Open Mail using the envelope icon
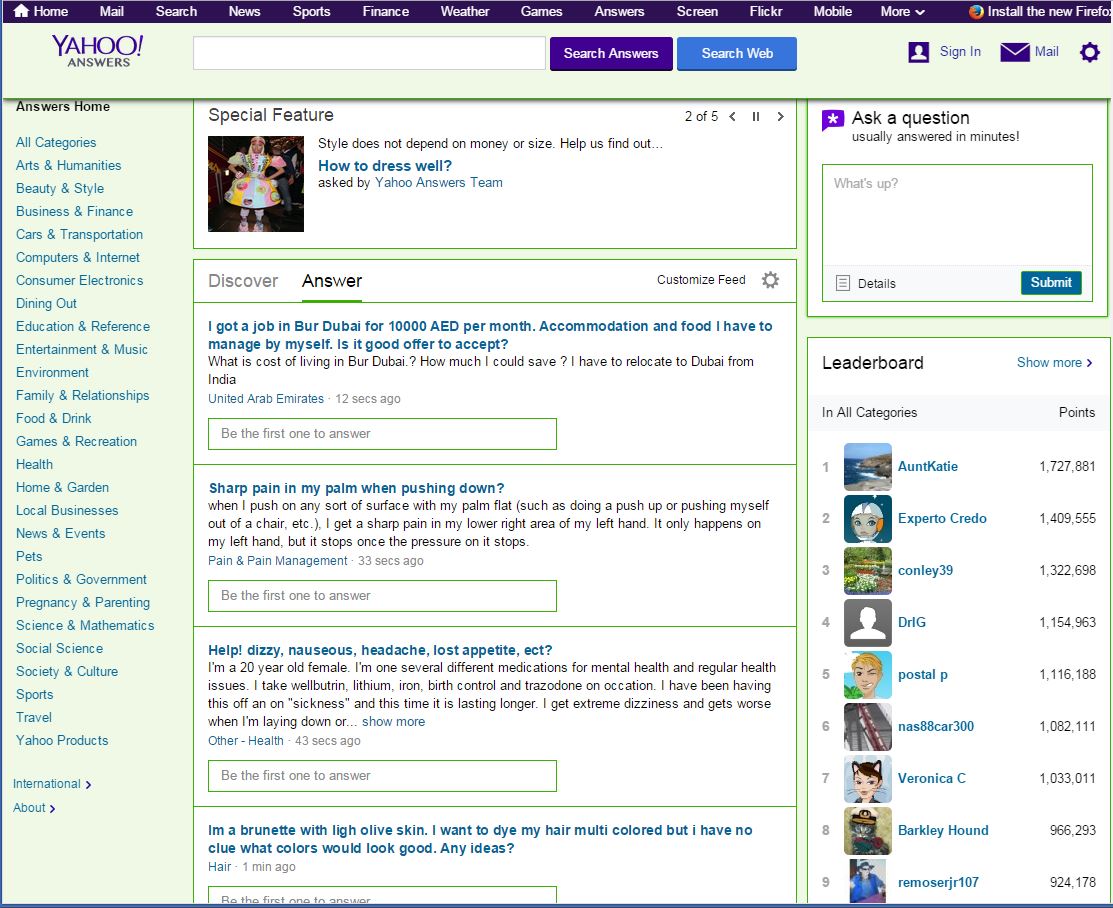 pos(1014,51)
